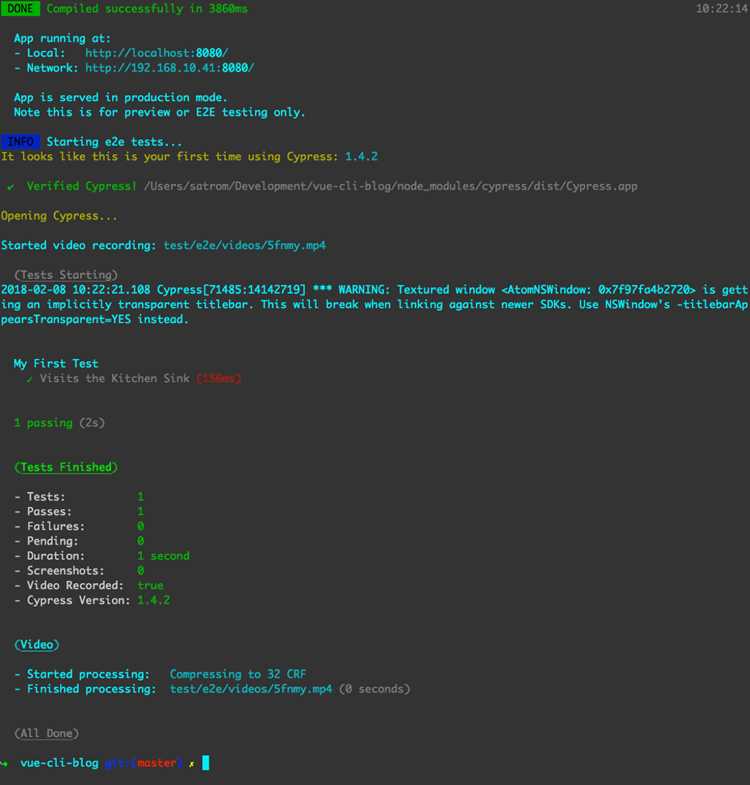Screen dimensions: 750x785
Task: Click the prompt arrow icon
Action: tap(5, 763)
